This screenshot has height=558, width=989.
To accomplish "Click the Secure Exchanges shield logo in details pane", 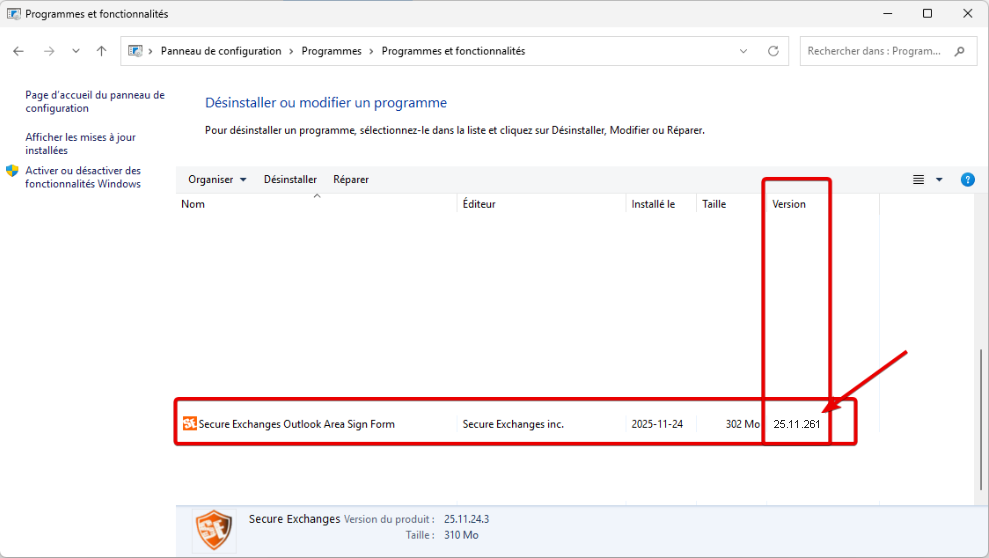I will 214,530.
